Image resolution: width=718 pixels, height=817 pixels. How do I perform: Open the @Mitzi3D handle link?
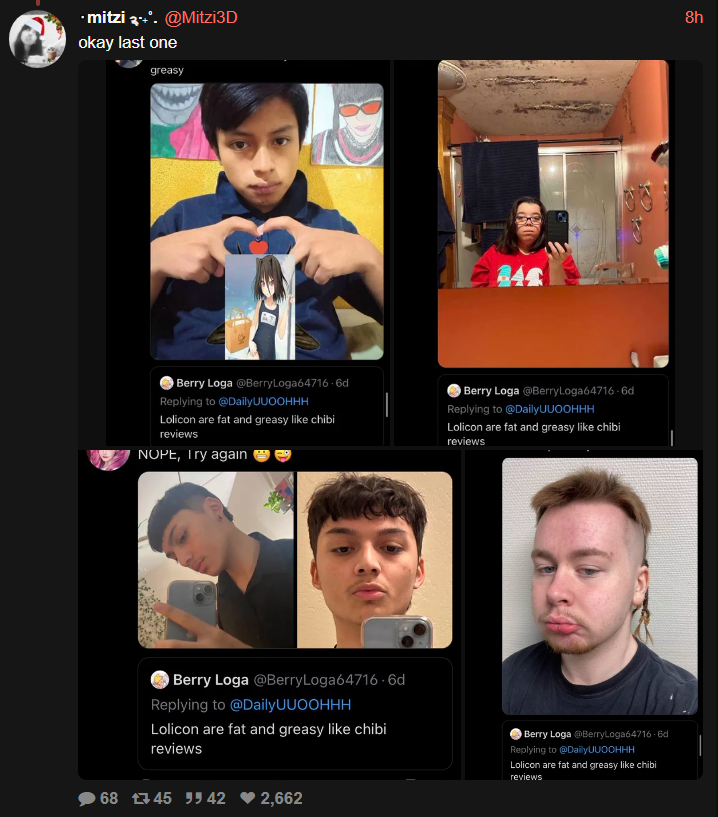point(201,18)
